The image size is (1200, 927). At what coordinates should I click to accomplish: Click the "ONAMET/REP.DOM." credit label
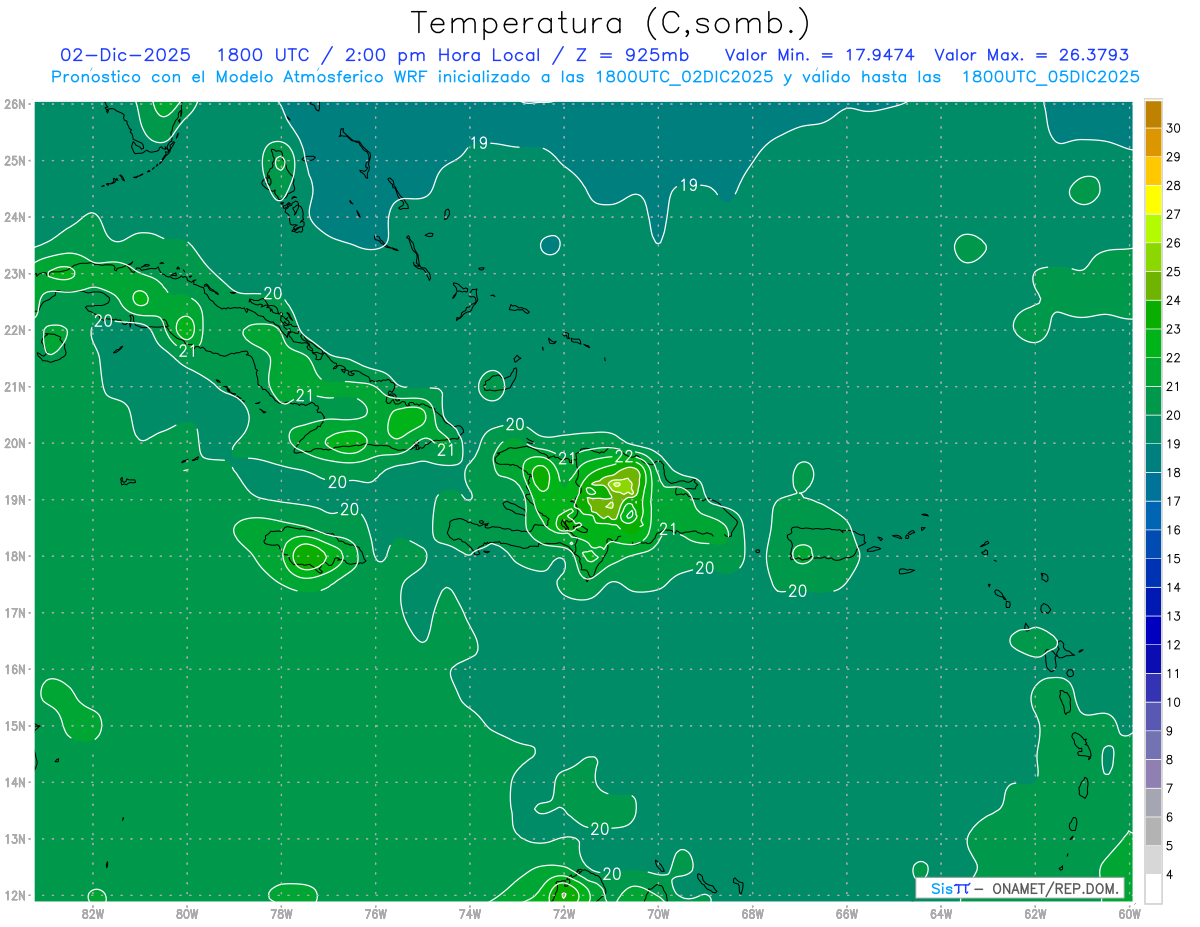click(x=1054, y=888)
